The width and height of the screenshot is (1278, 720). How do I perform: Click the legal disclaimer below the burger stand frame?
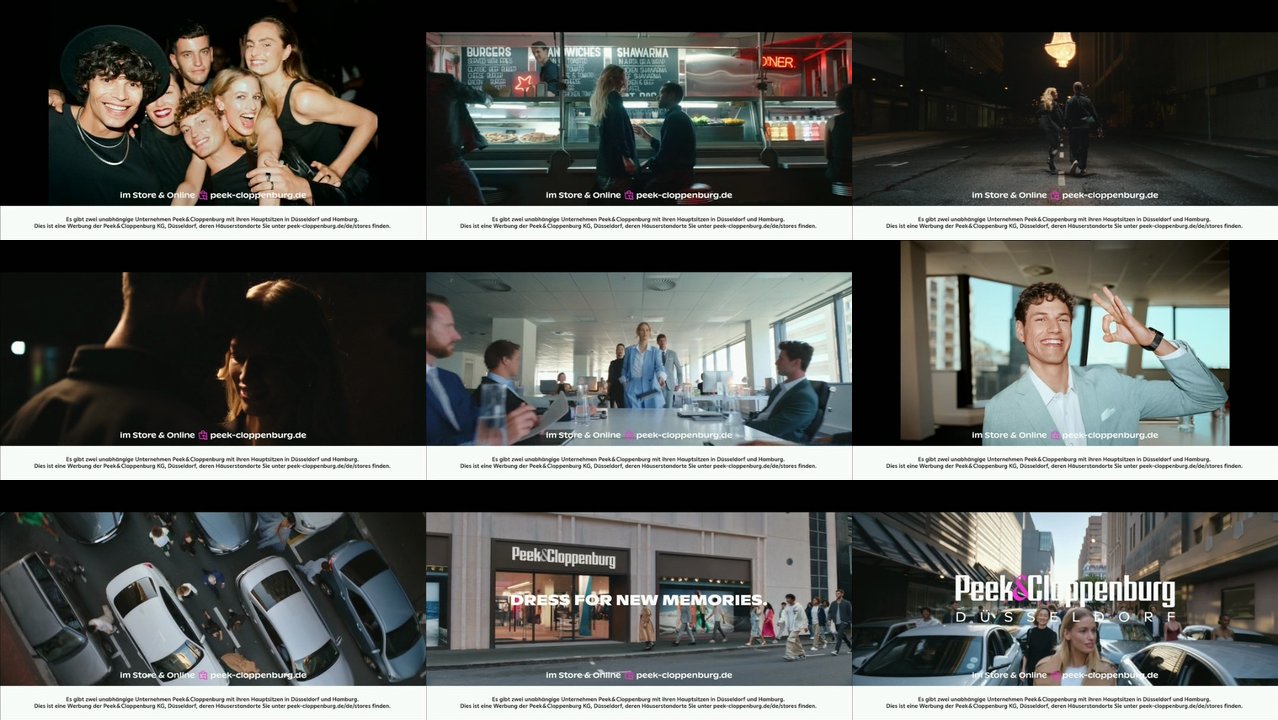pyautogui.click(x=638, y=222)
